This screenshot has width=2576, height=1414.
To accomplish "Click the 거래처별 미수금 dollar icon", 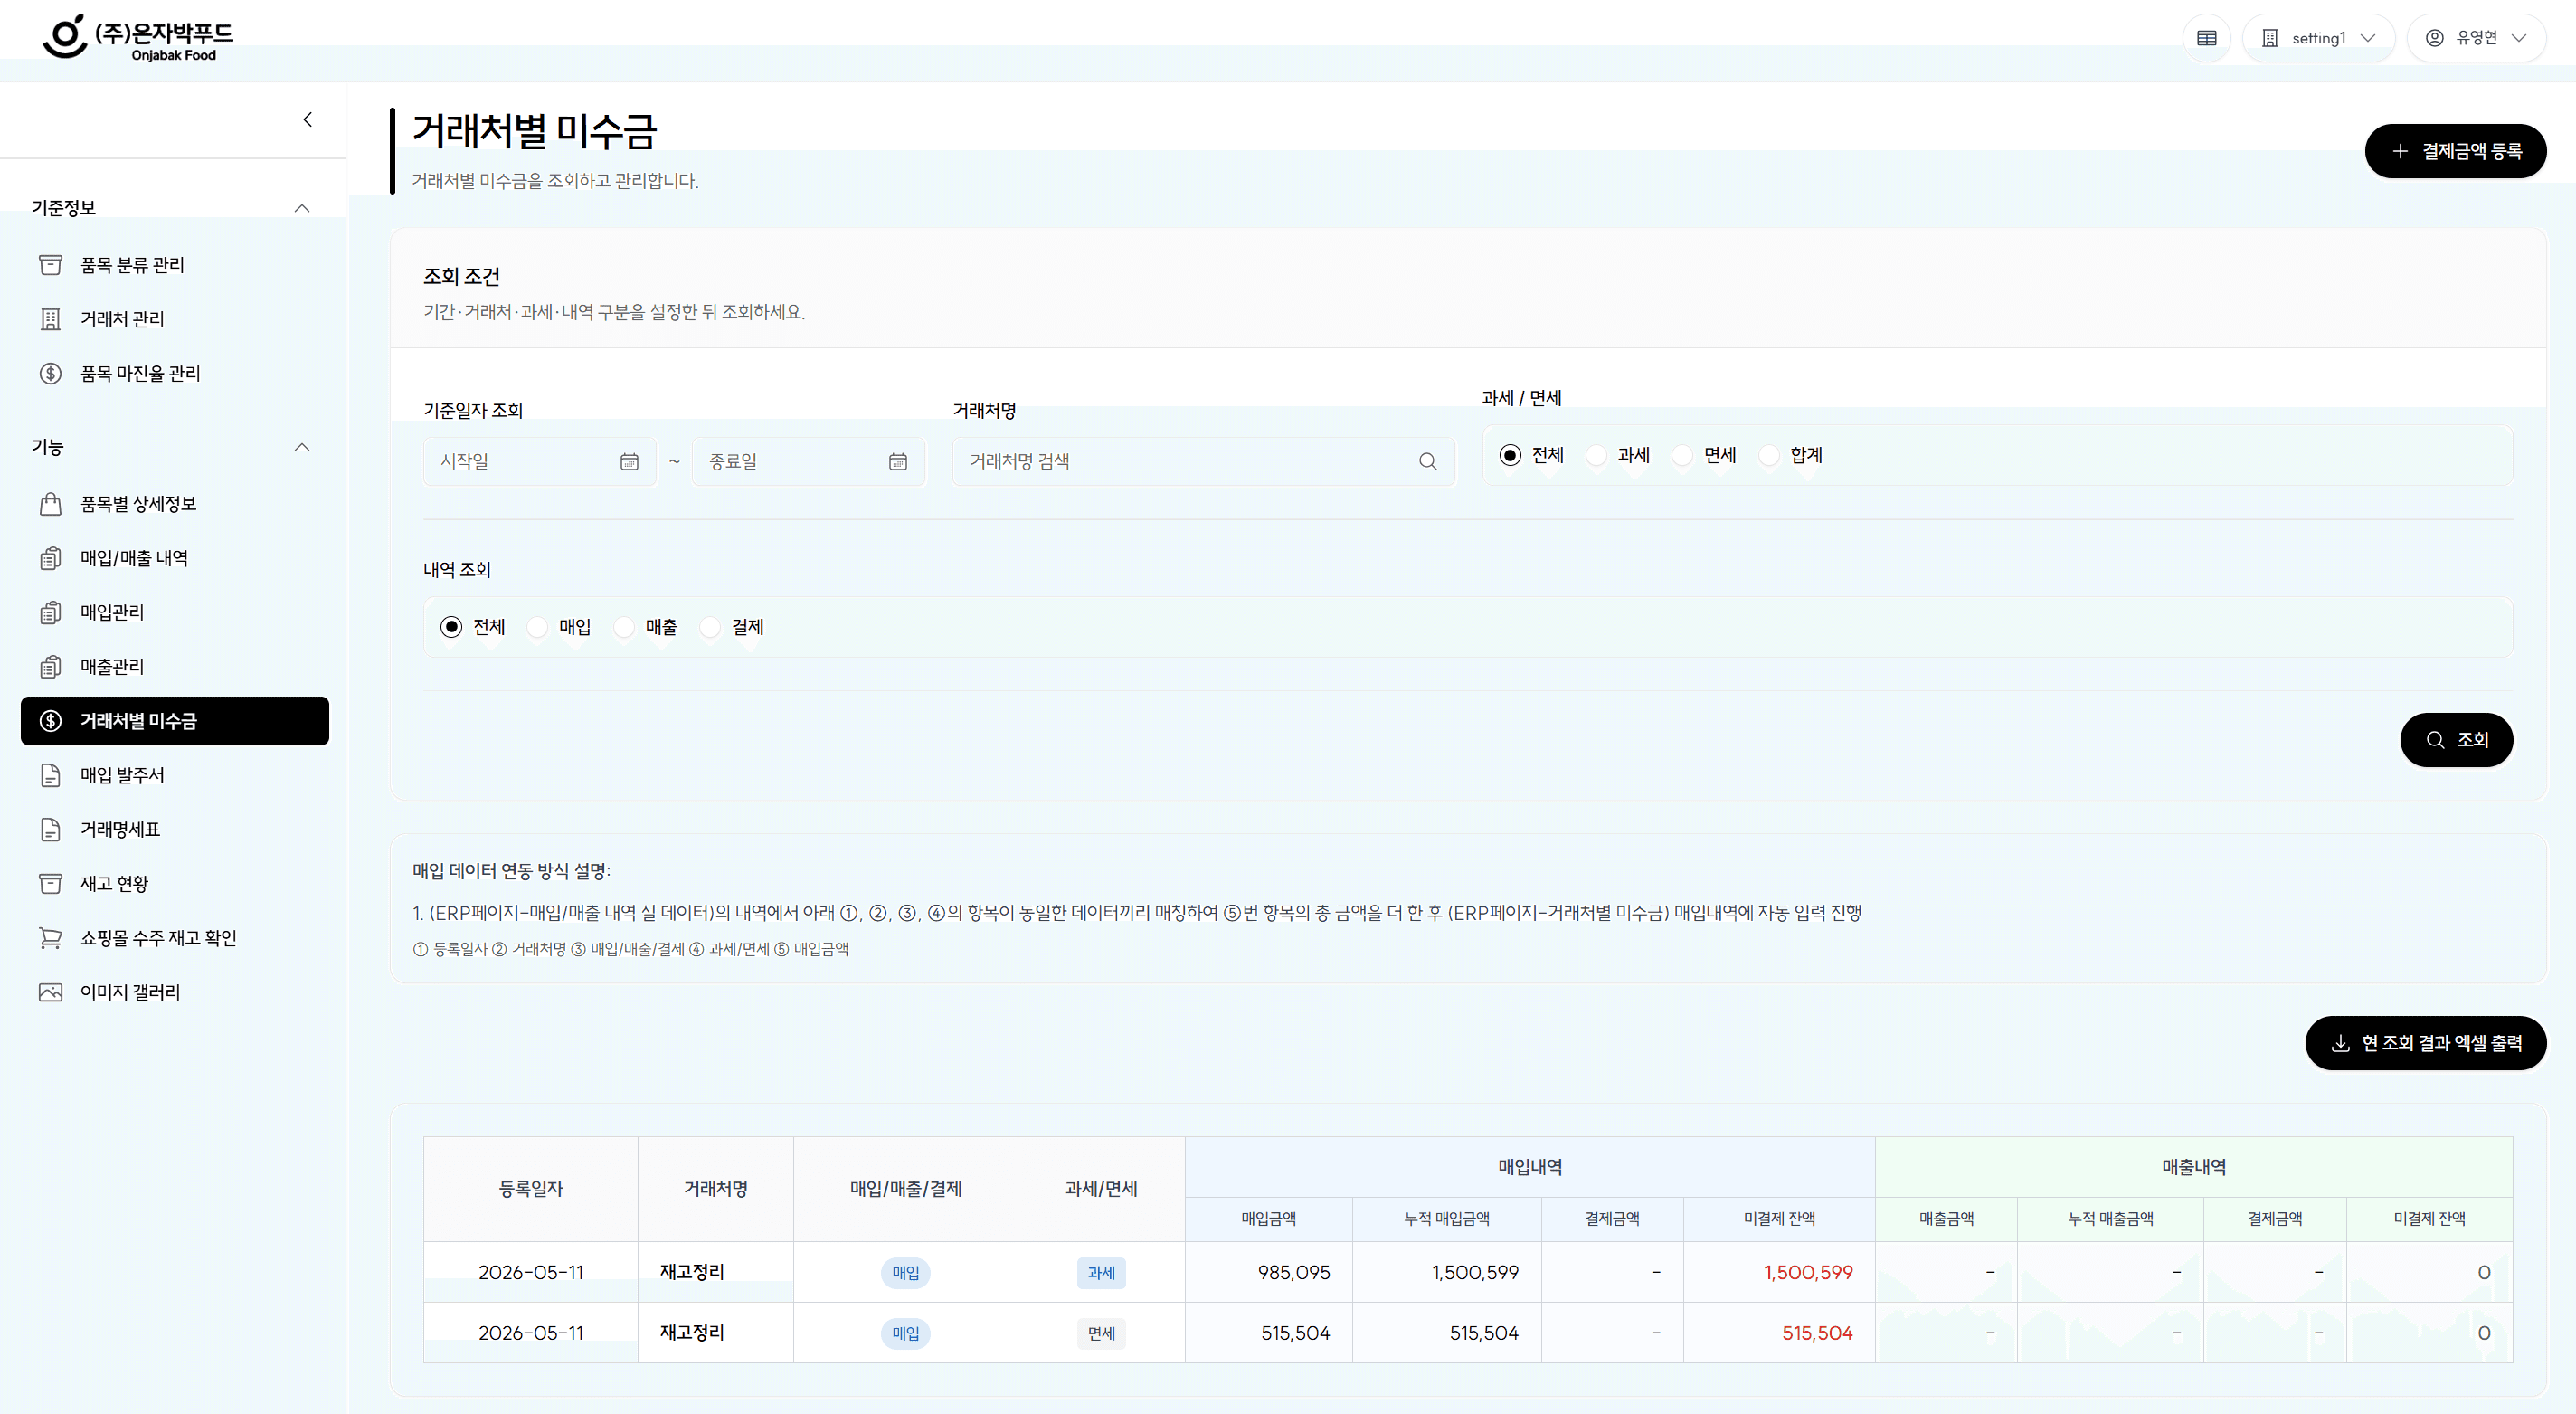I will pyautogui.click(x=50, y=721).
